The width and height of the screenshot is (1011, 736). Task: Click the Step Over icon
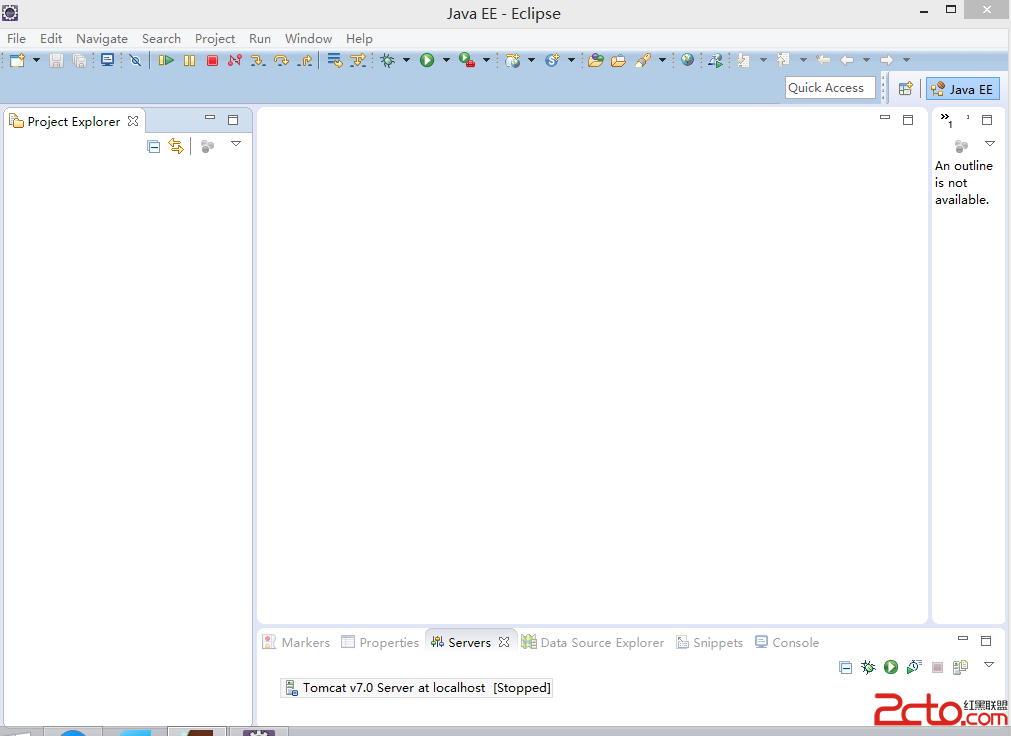click(281, 61)
